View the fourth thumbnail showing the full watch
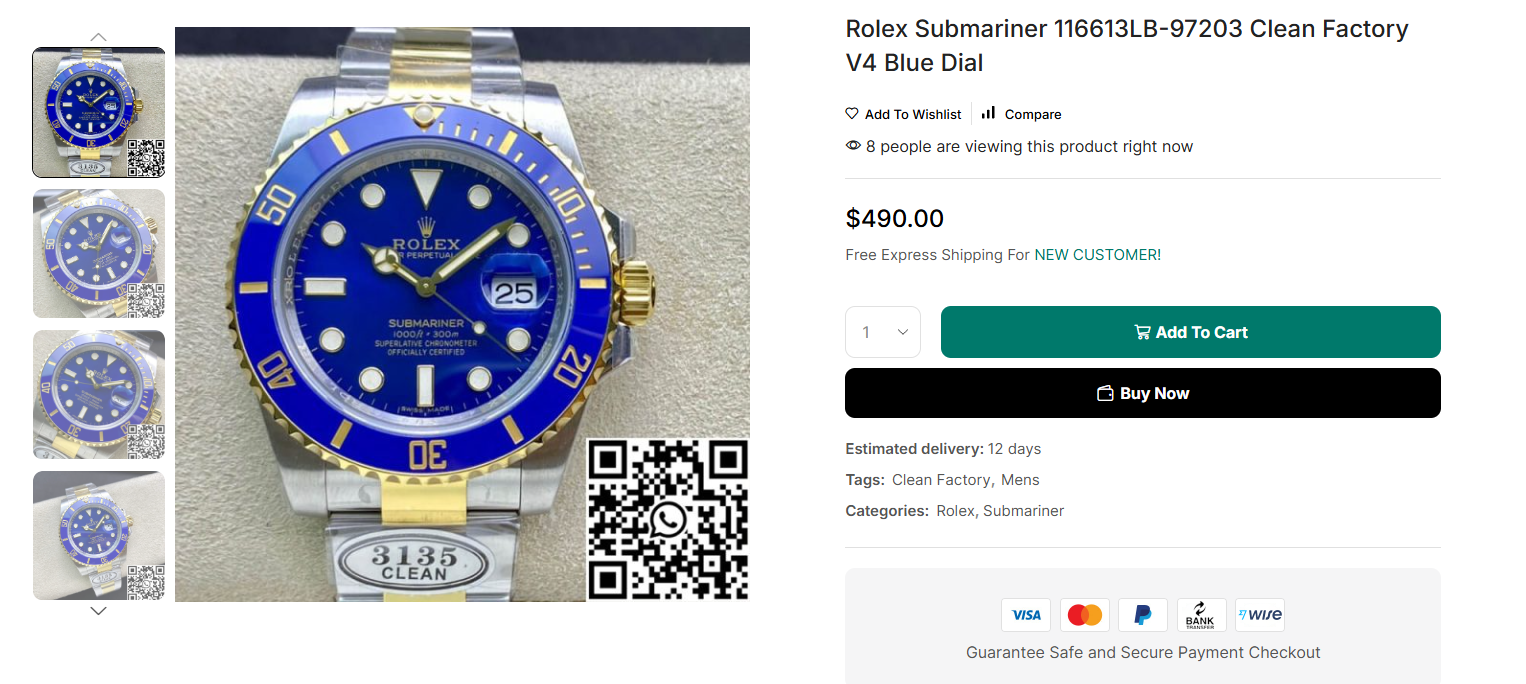 click(99, 536)
